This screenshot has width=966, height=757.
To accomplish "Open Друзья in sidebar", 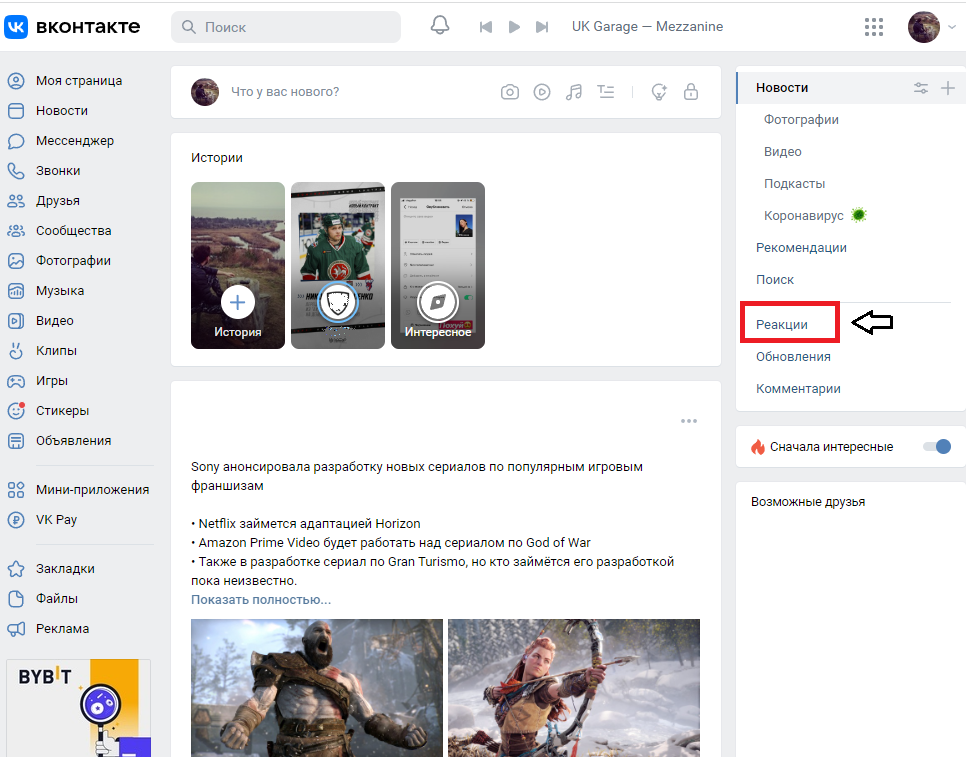I will coord(57,201).
